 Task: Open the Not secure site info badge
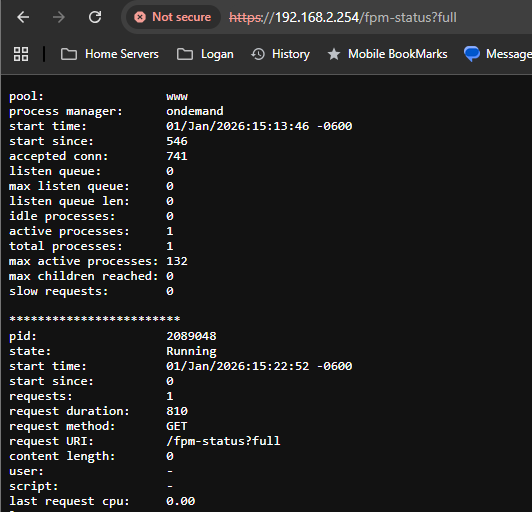coord(173,17)
